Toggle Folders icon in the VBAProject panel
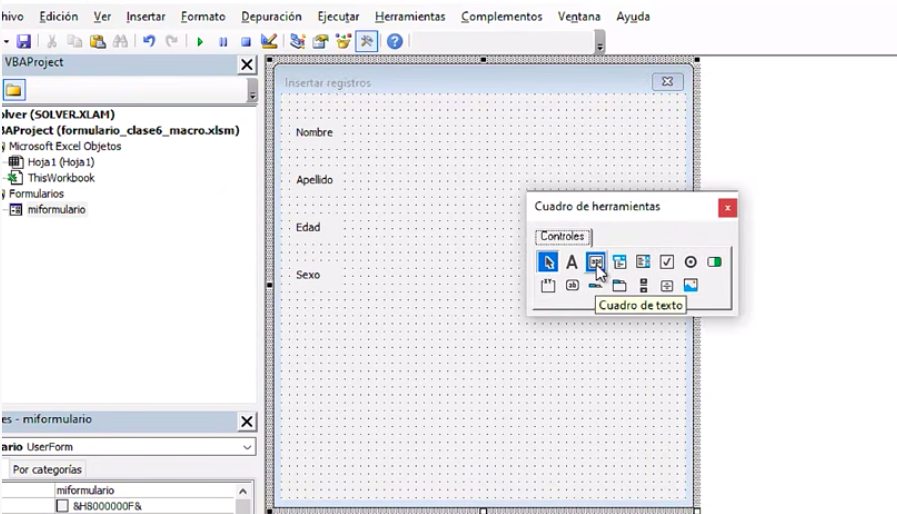897x514 pixels. click(14, 90)
